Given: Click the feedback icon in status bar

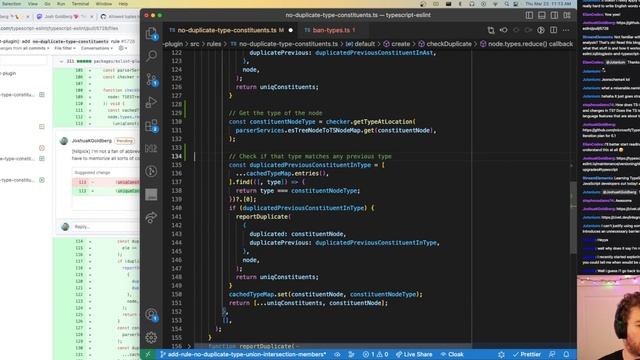Looking at the screenshot, I should (x=552, y=354).
